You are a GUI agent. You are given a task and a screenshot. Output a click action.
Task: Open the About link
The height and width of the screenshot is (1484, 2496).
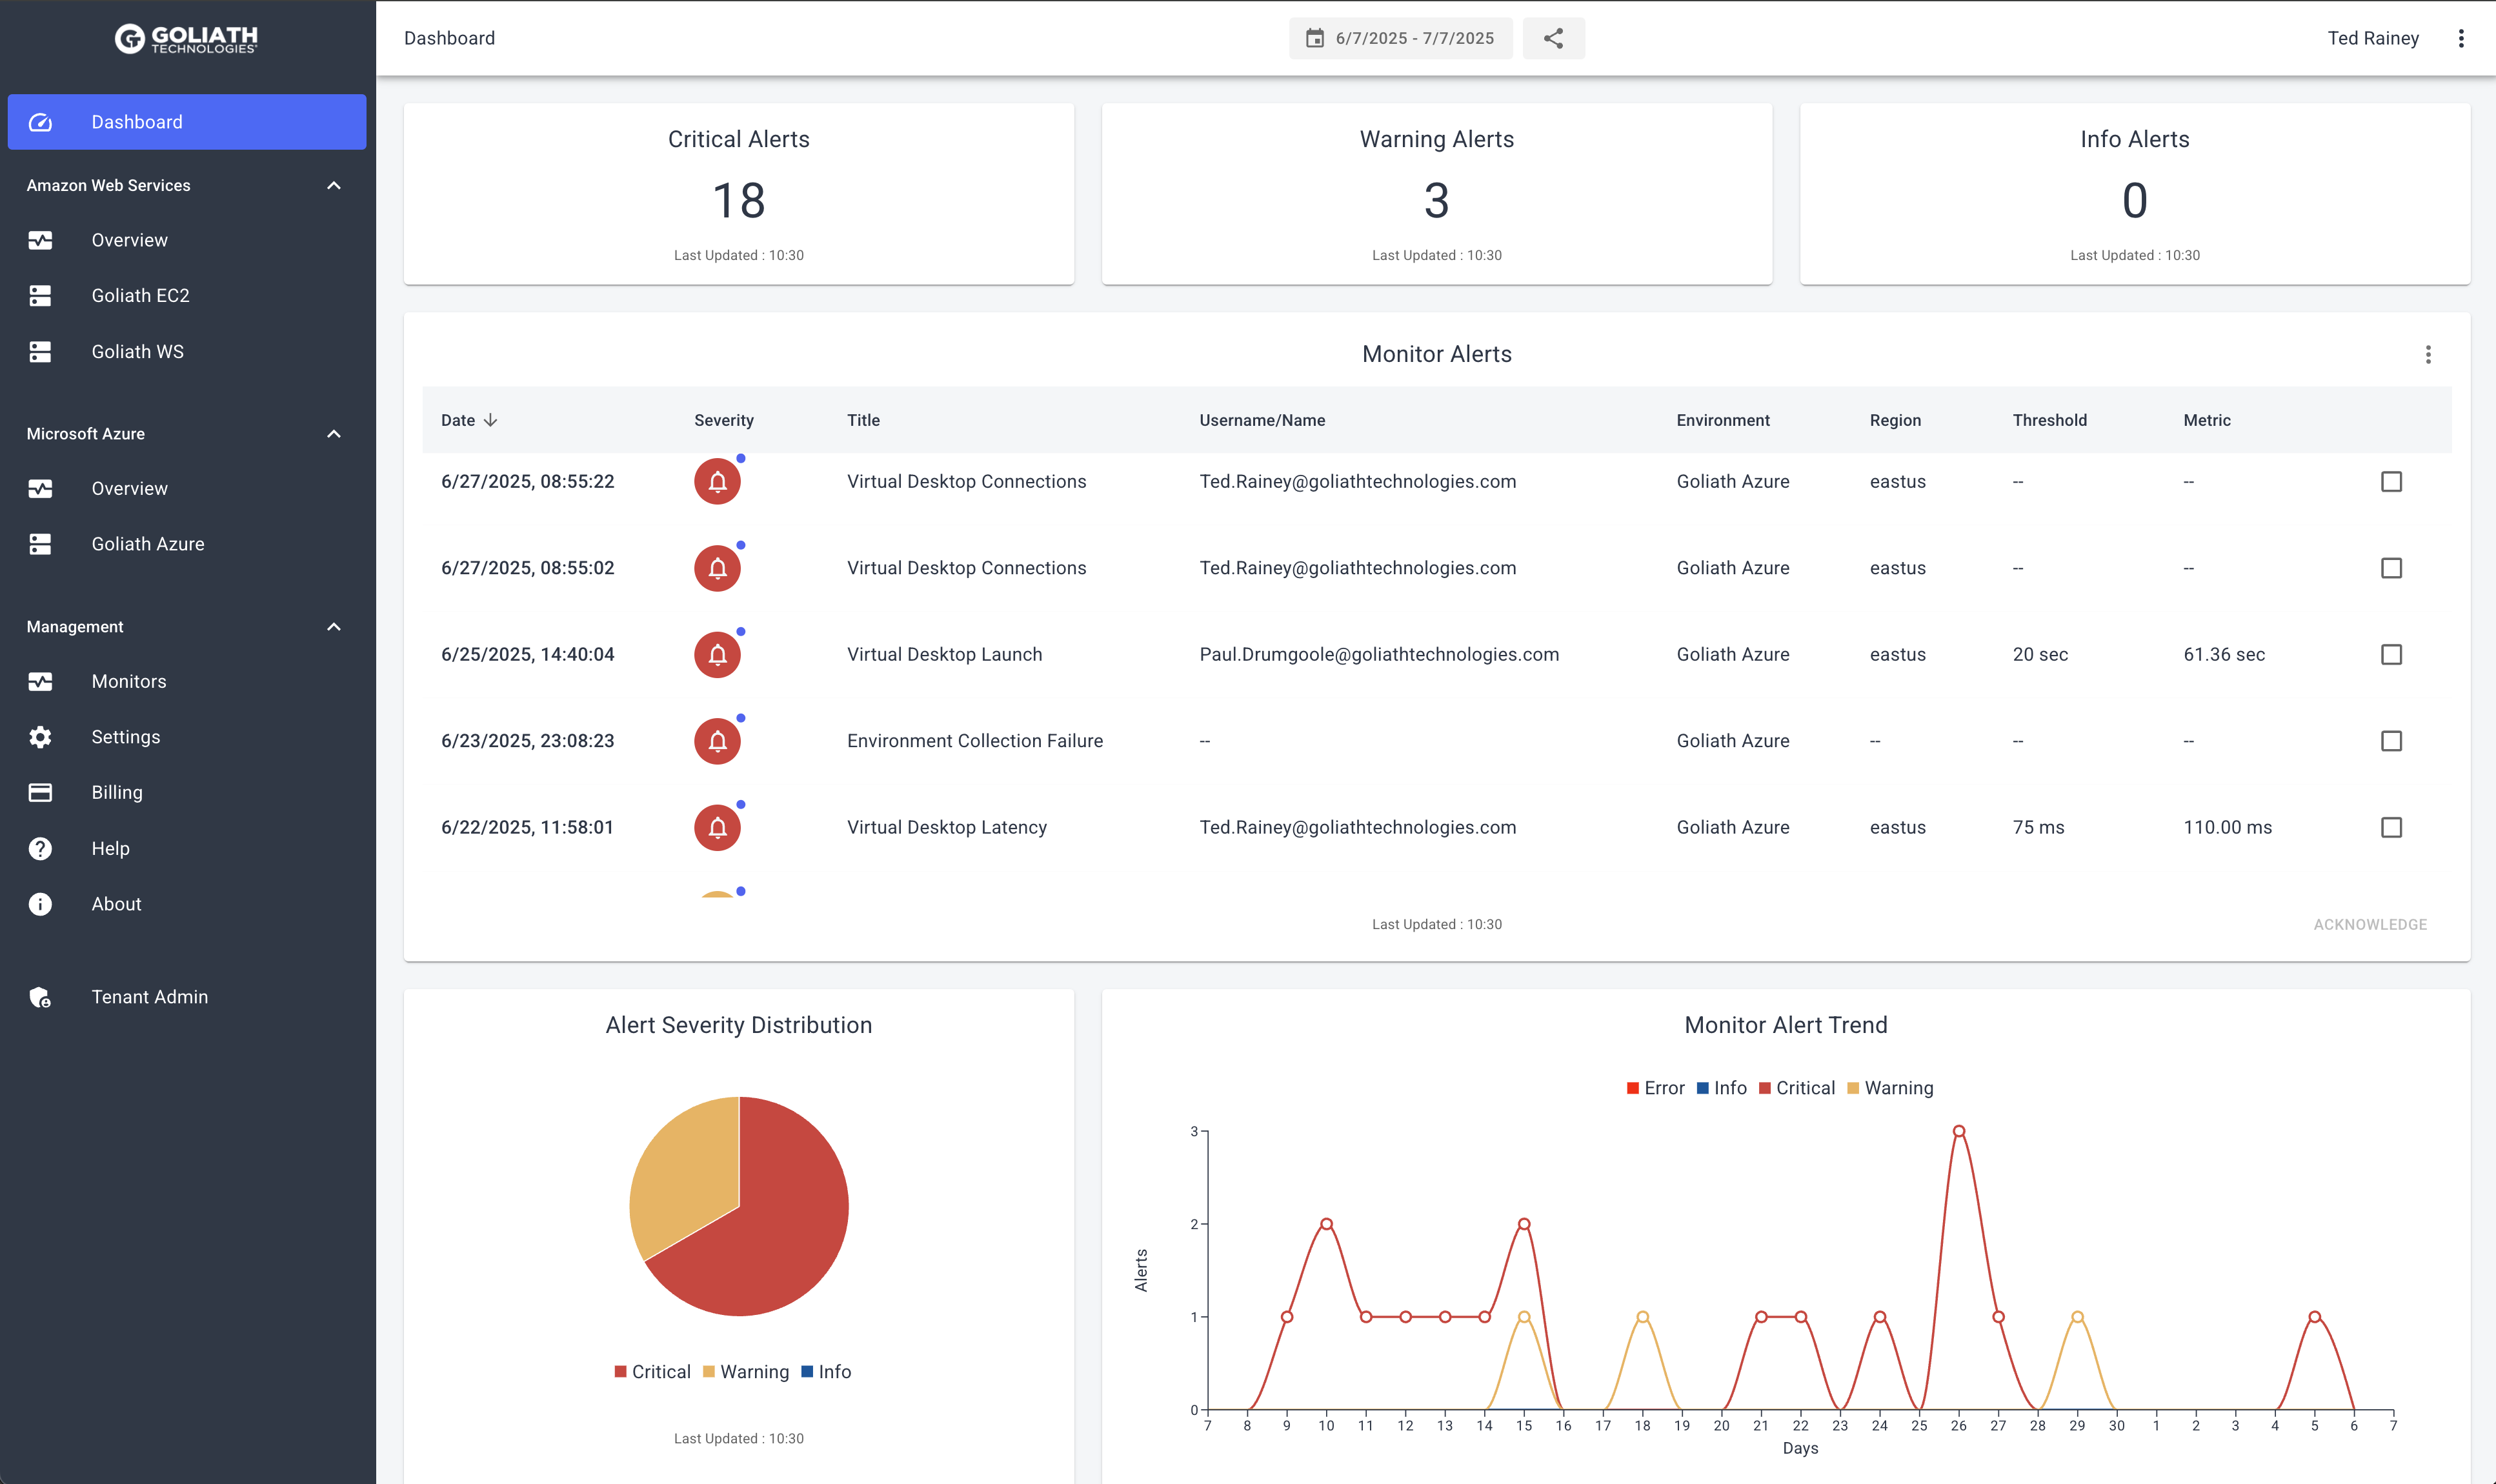coord(187,904)
